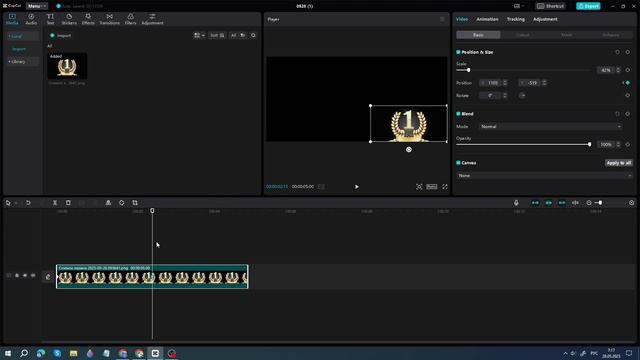Click the Mirror icon in timeline toolbar
The image size is (640, 360).
pyautogui.click(x=108, y=203)
